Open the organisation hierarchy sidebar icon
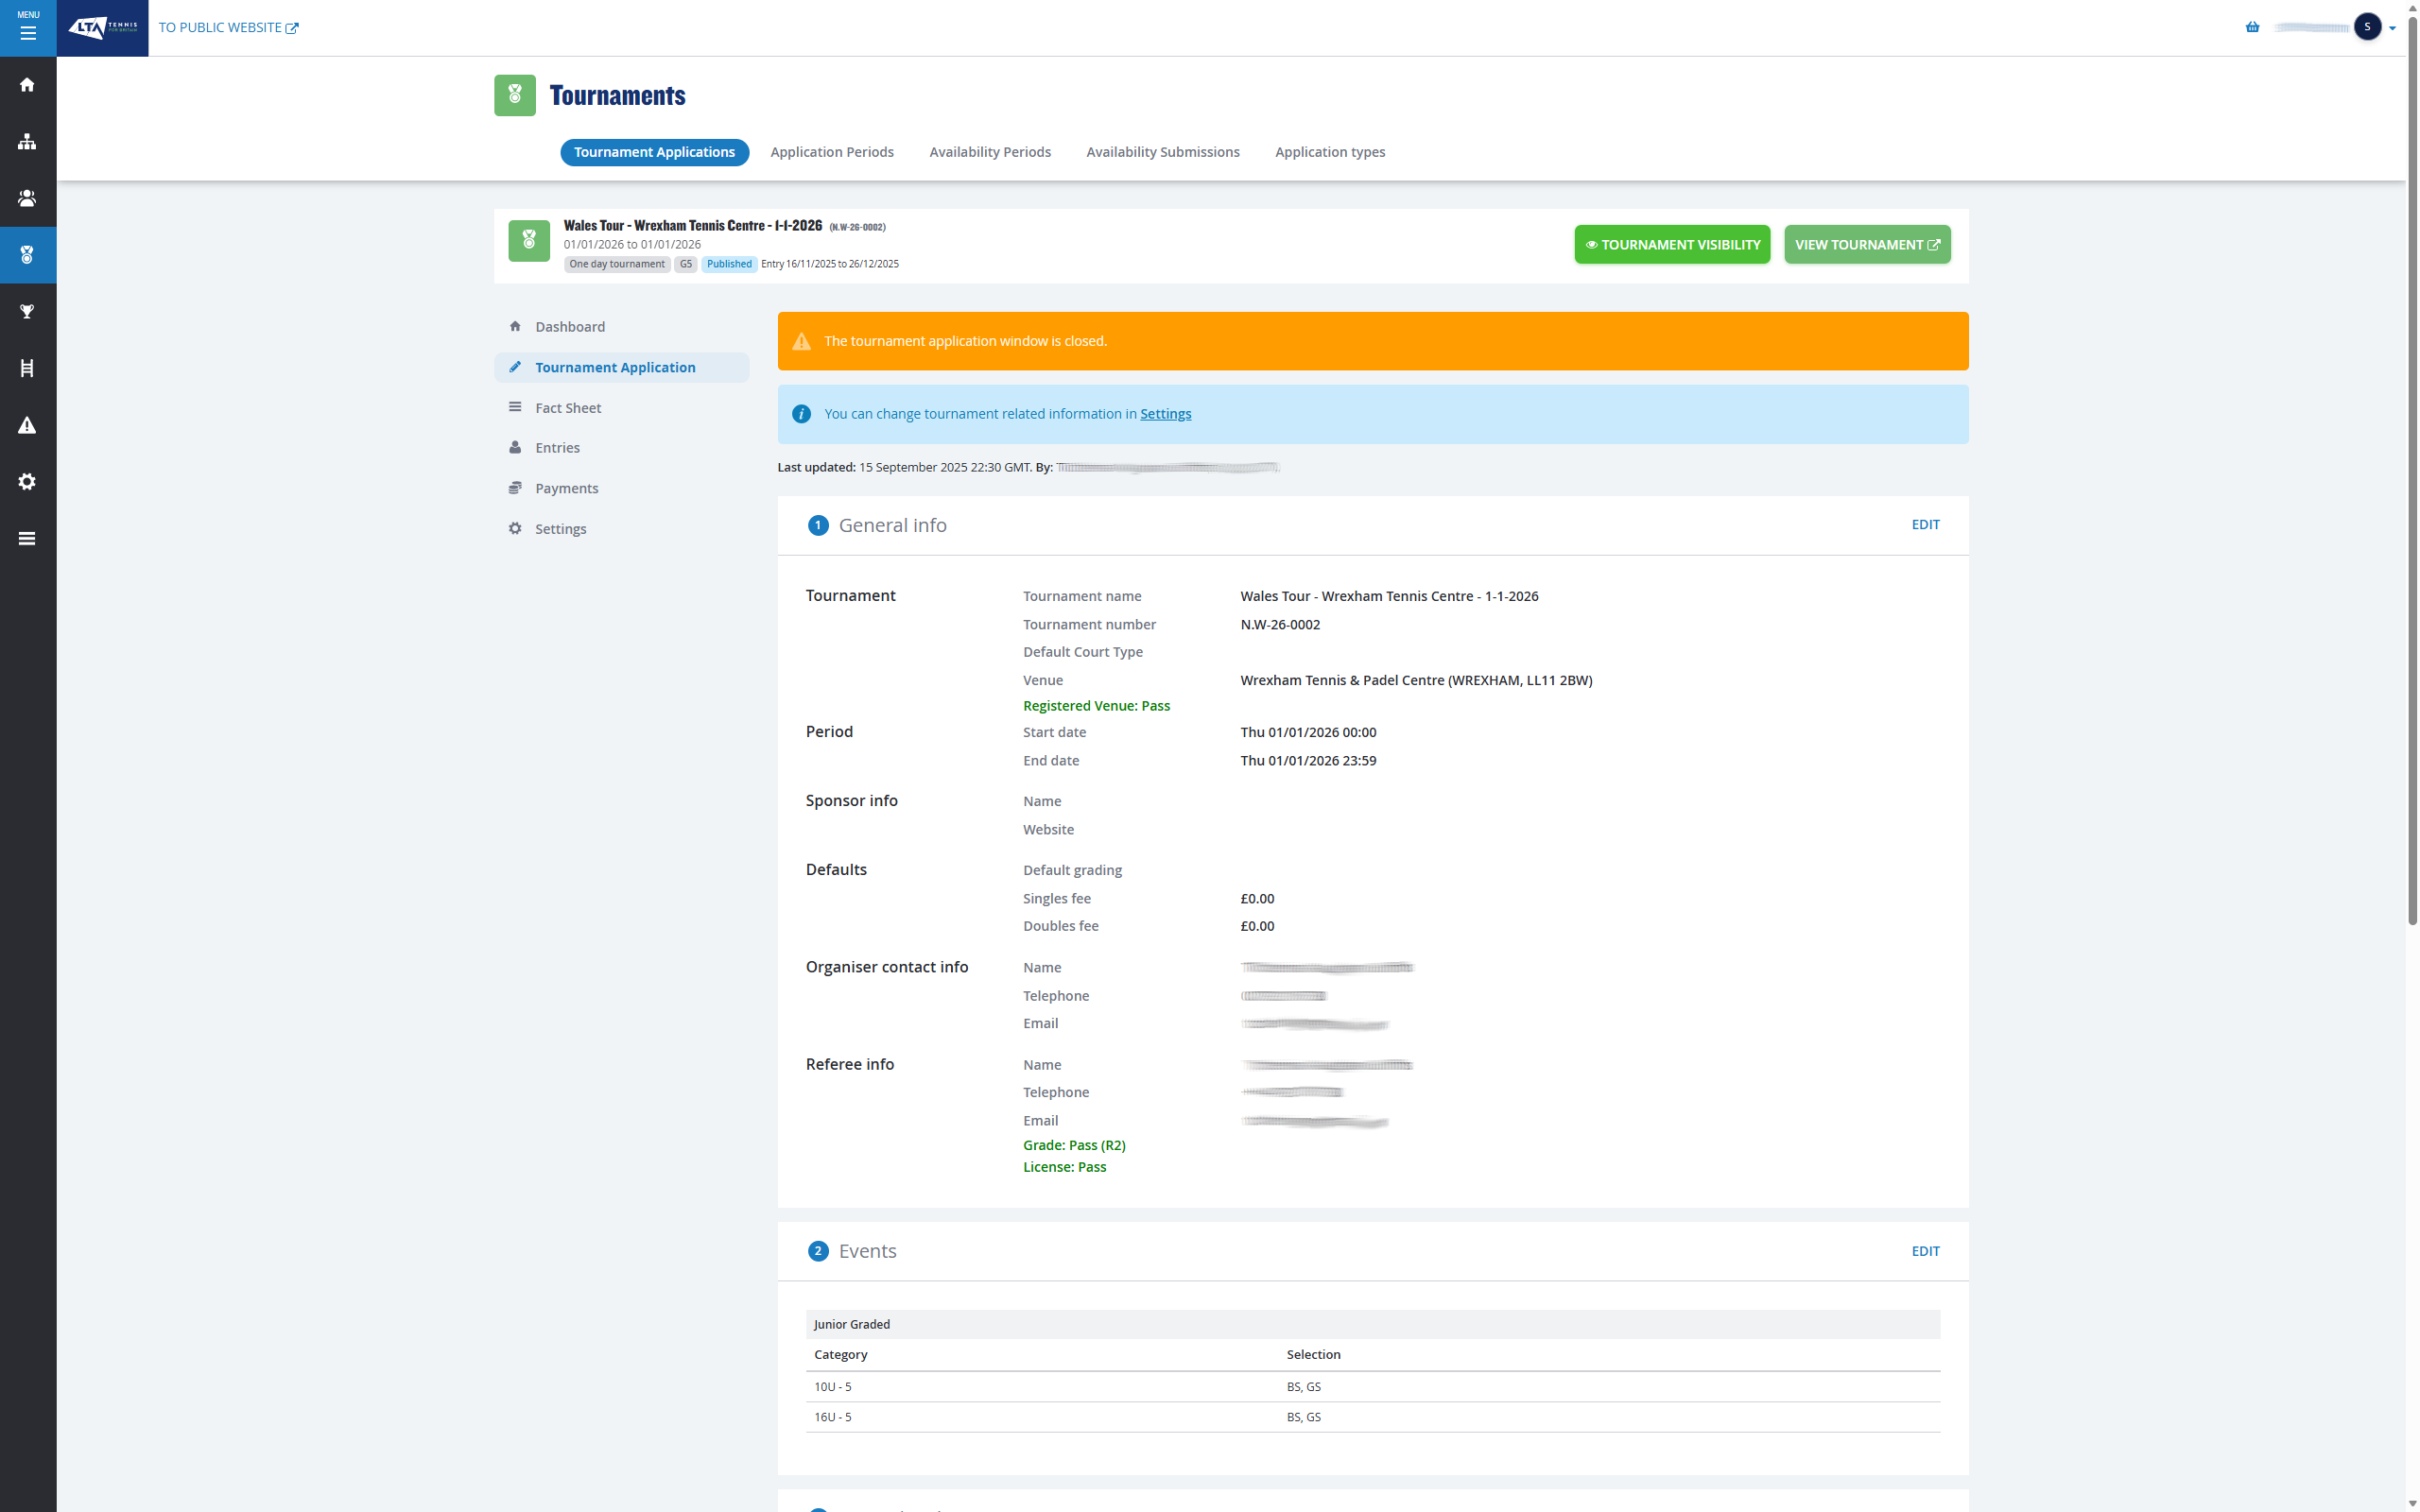This screenshot has height=1512, width=2420. [x=28, y=142]
